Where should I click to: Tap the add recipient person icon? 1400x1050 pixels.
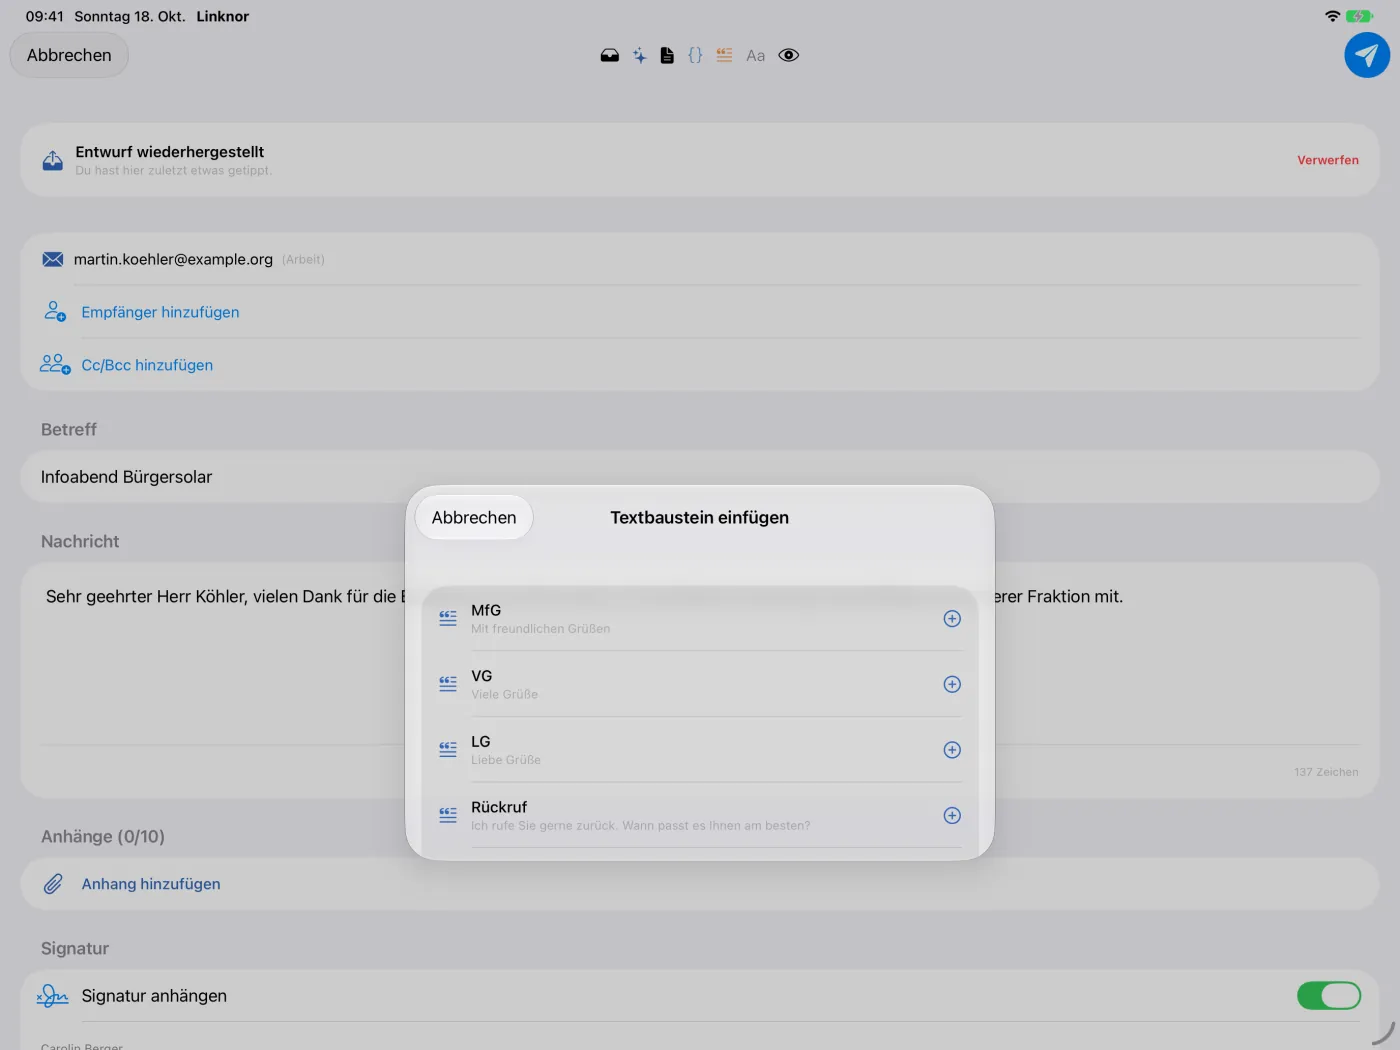click(55, 312)
